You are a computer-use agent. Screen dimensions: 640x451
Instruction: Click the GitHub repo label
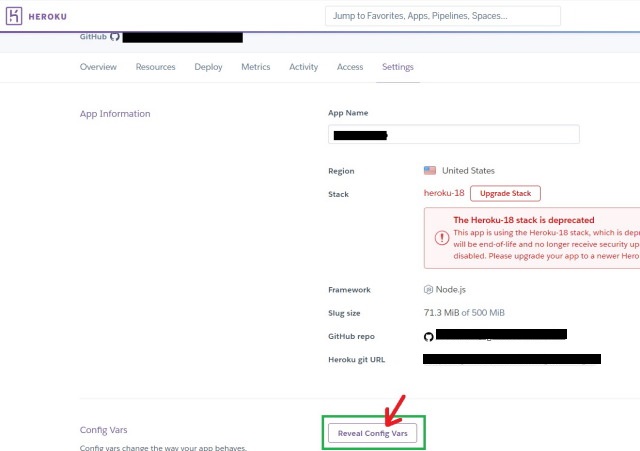(x=351, y=336)
